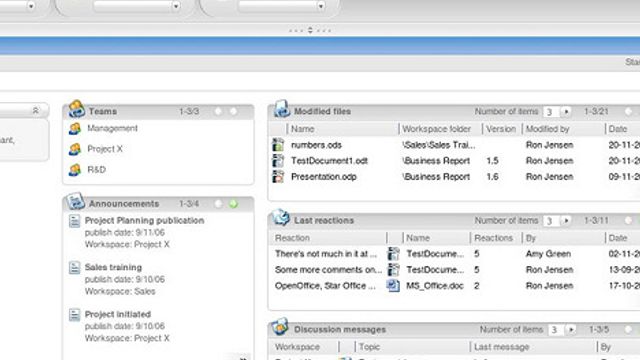Open numbers.ods file name

tap(316, 145)
